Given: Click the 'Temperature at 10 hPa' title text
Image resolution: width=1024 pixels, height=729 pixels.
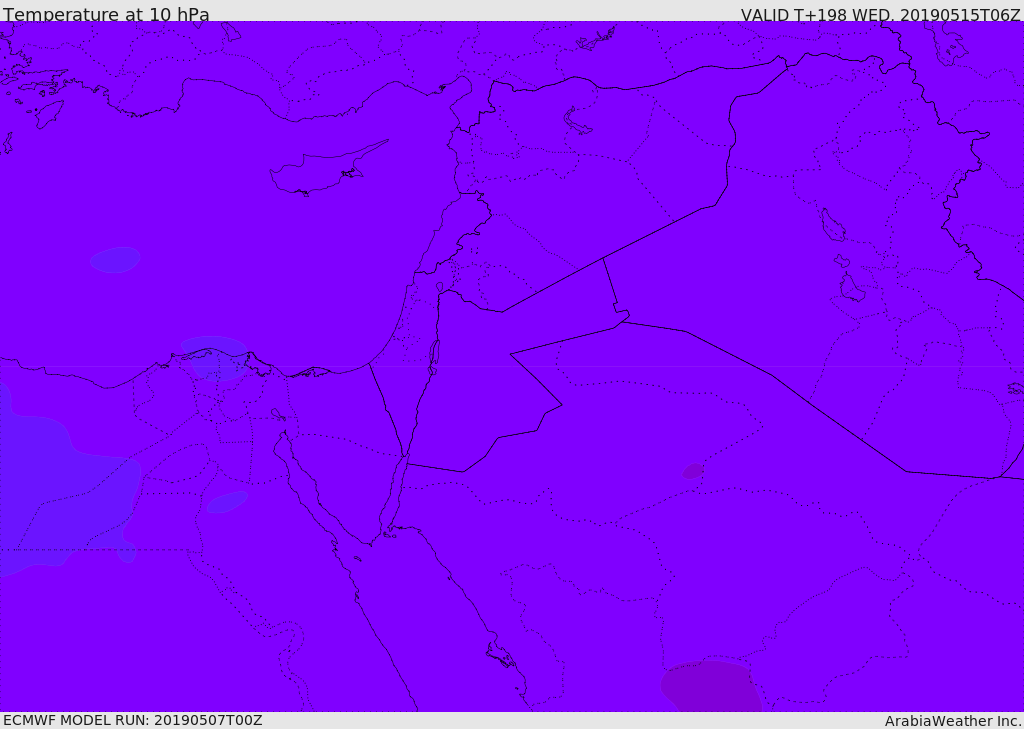Looking at the screenshot, I should point(106,14).
